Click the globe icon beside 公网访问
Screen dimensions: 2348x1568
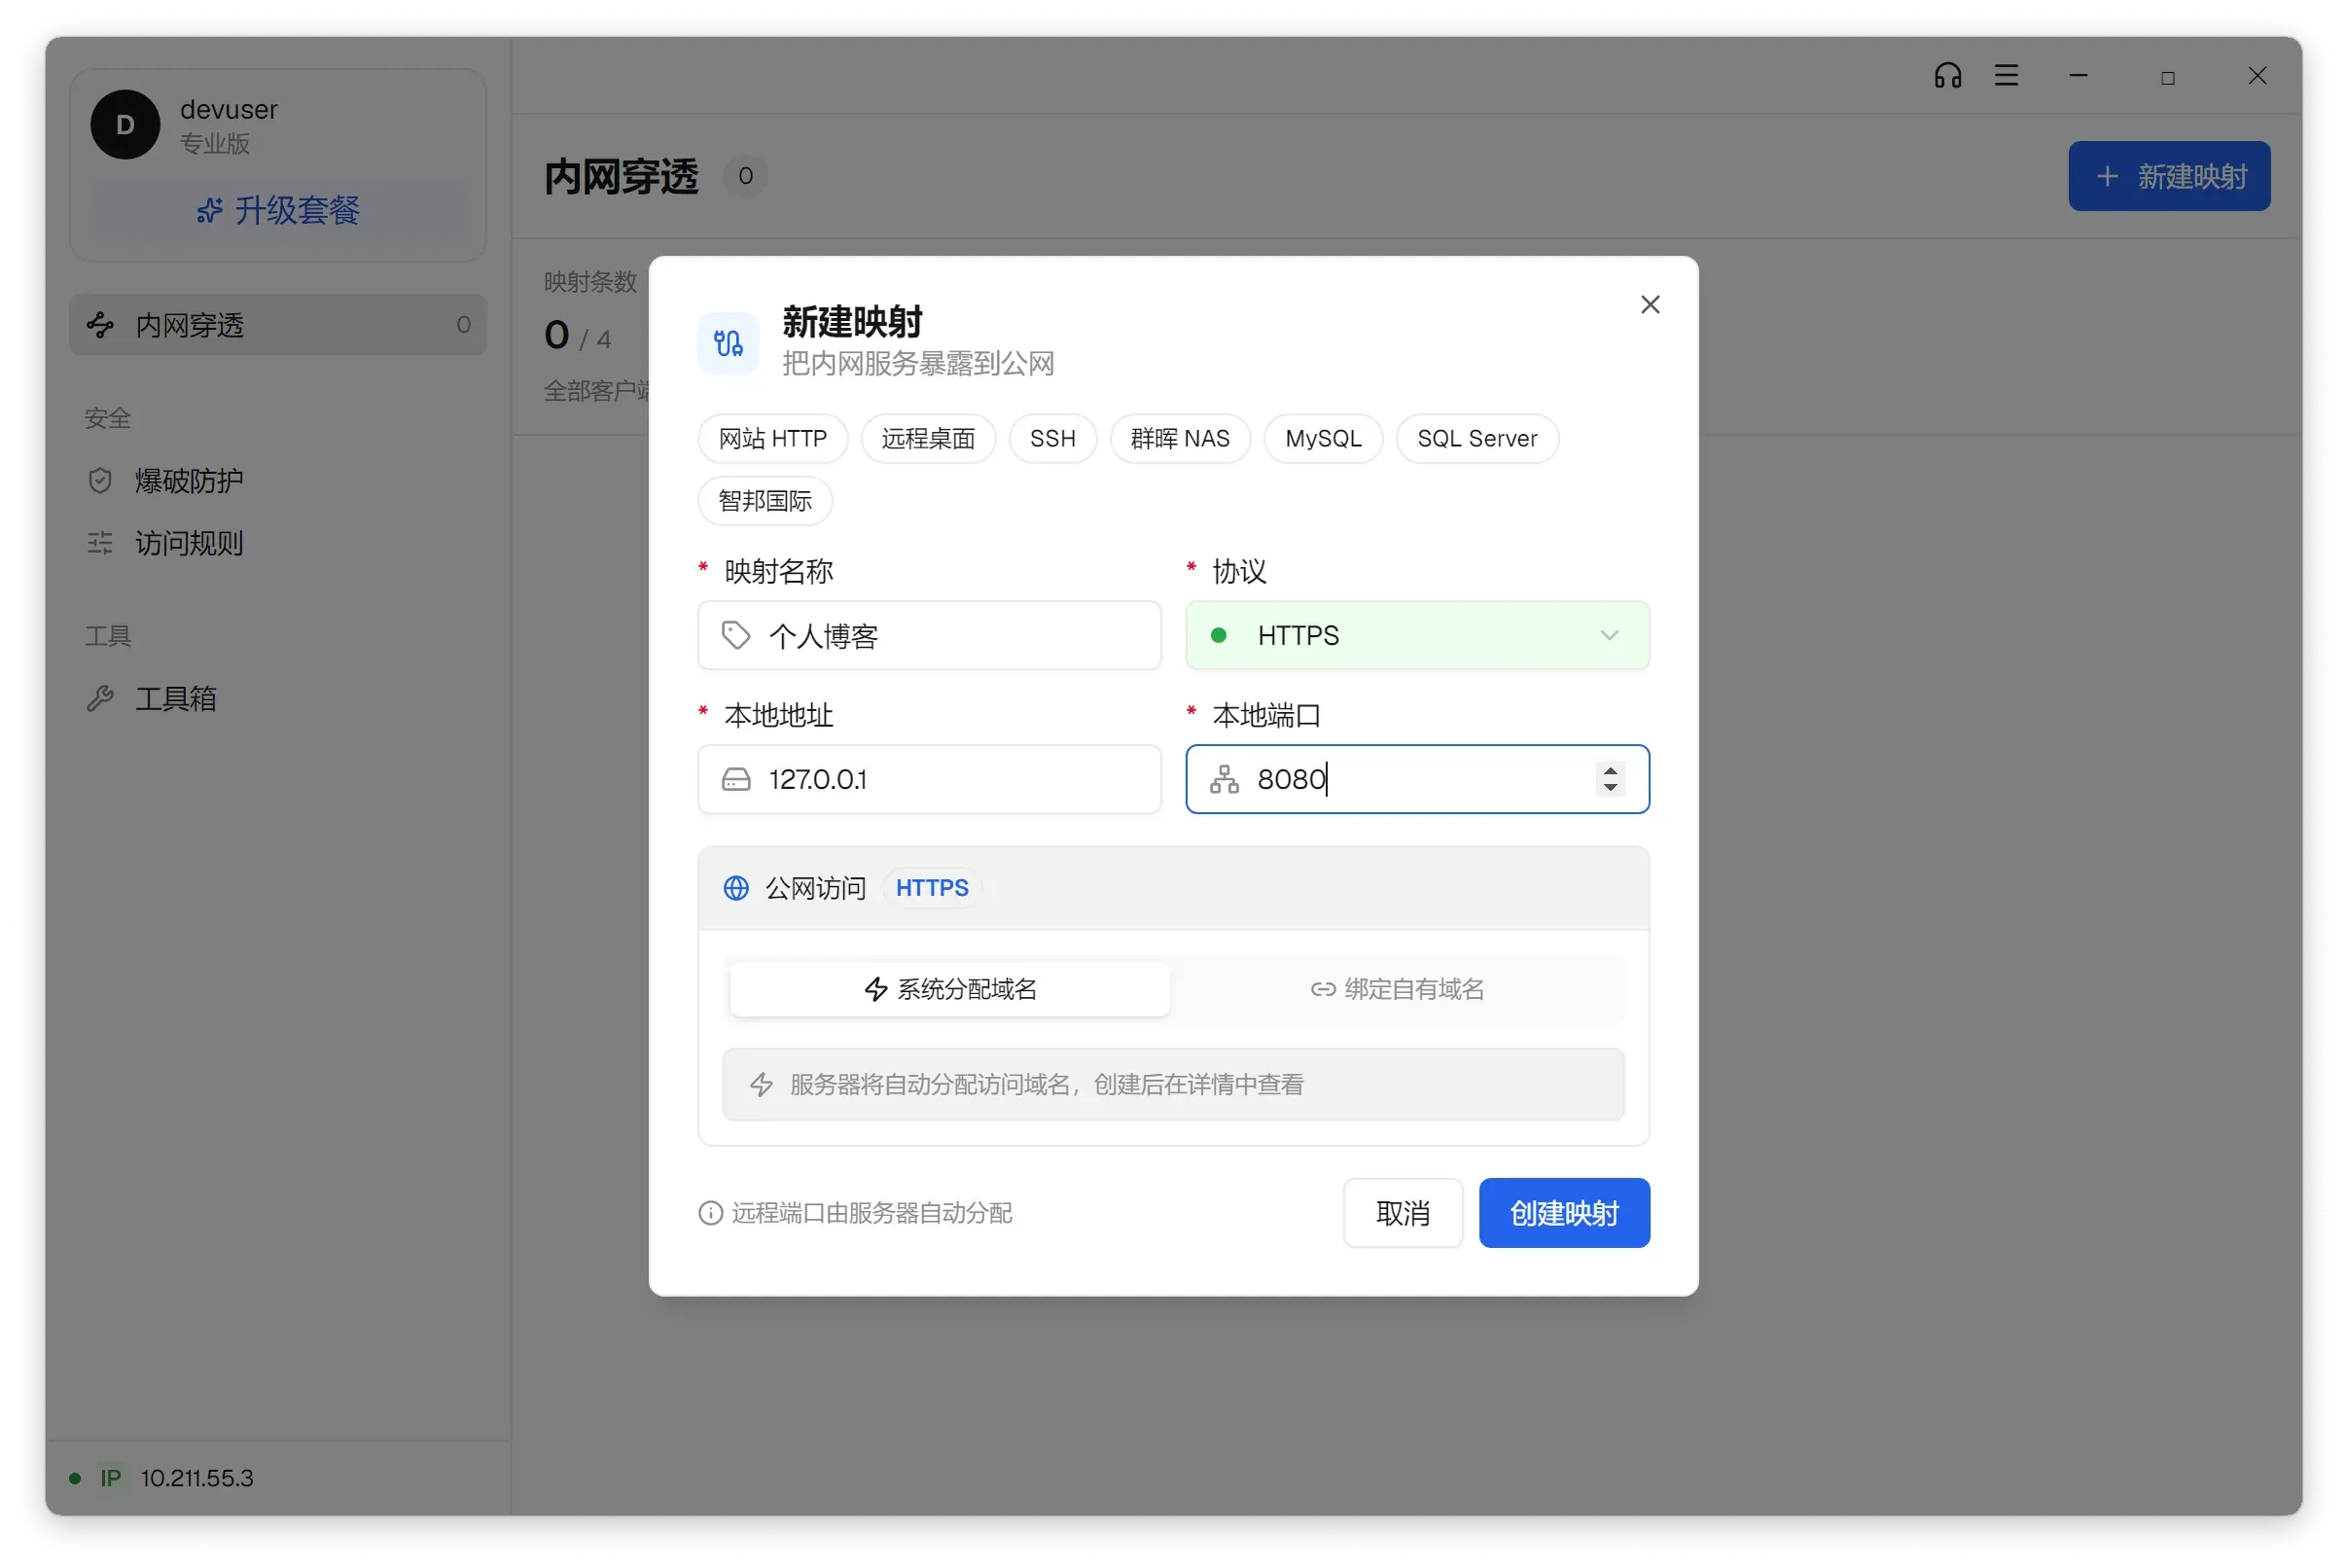pyautogui.click(x=736, y=888)
